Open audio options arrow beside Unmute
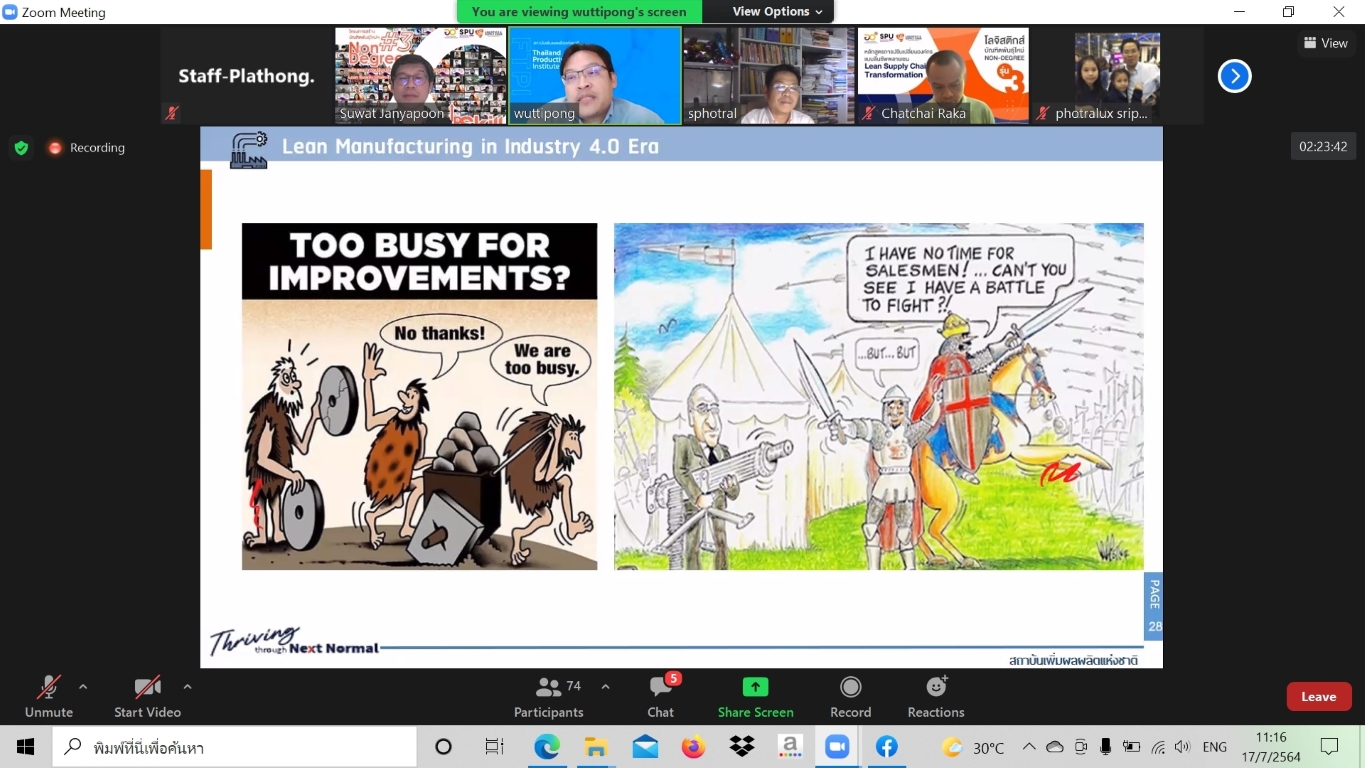Screen dimensions: 1365x768 (83, 687)
